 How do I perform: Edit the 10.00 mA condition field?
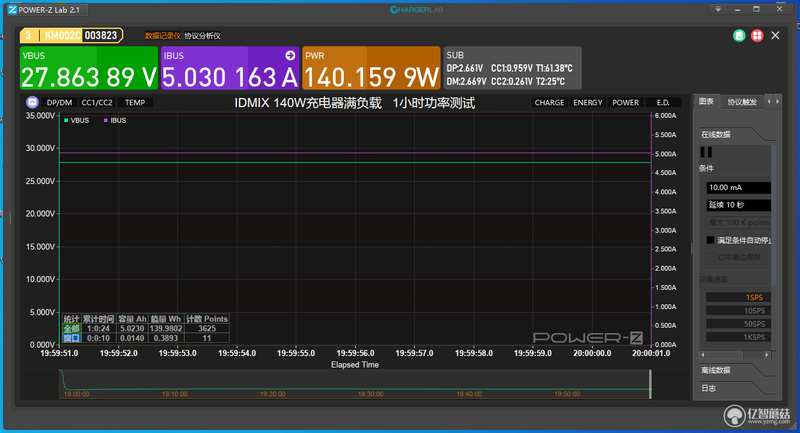(738, 188)
